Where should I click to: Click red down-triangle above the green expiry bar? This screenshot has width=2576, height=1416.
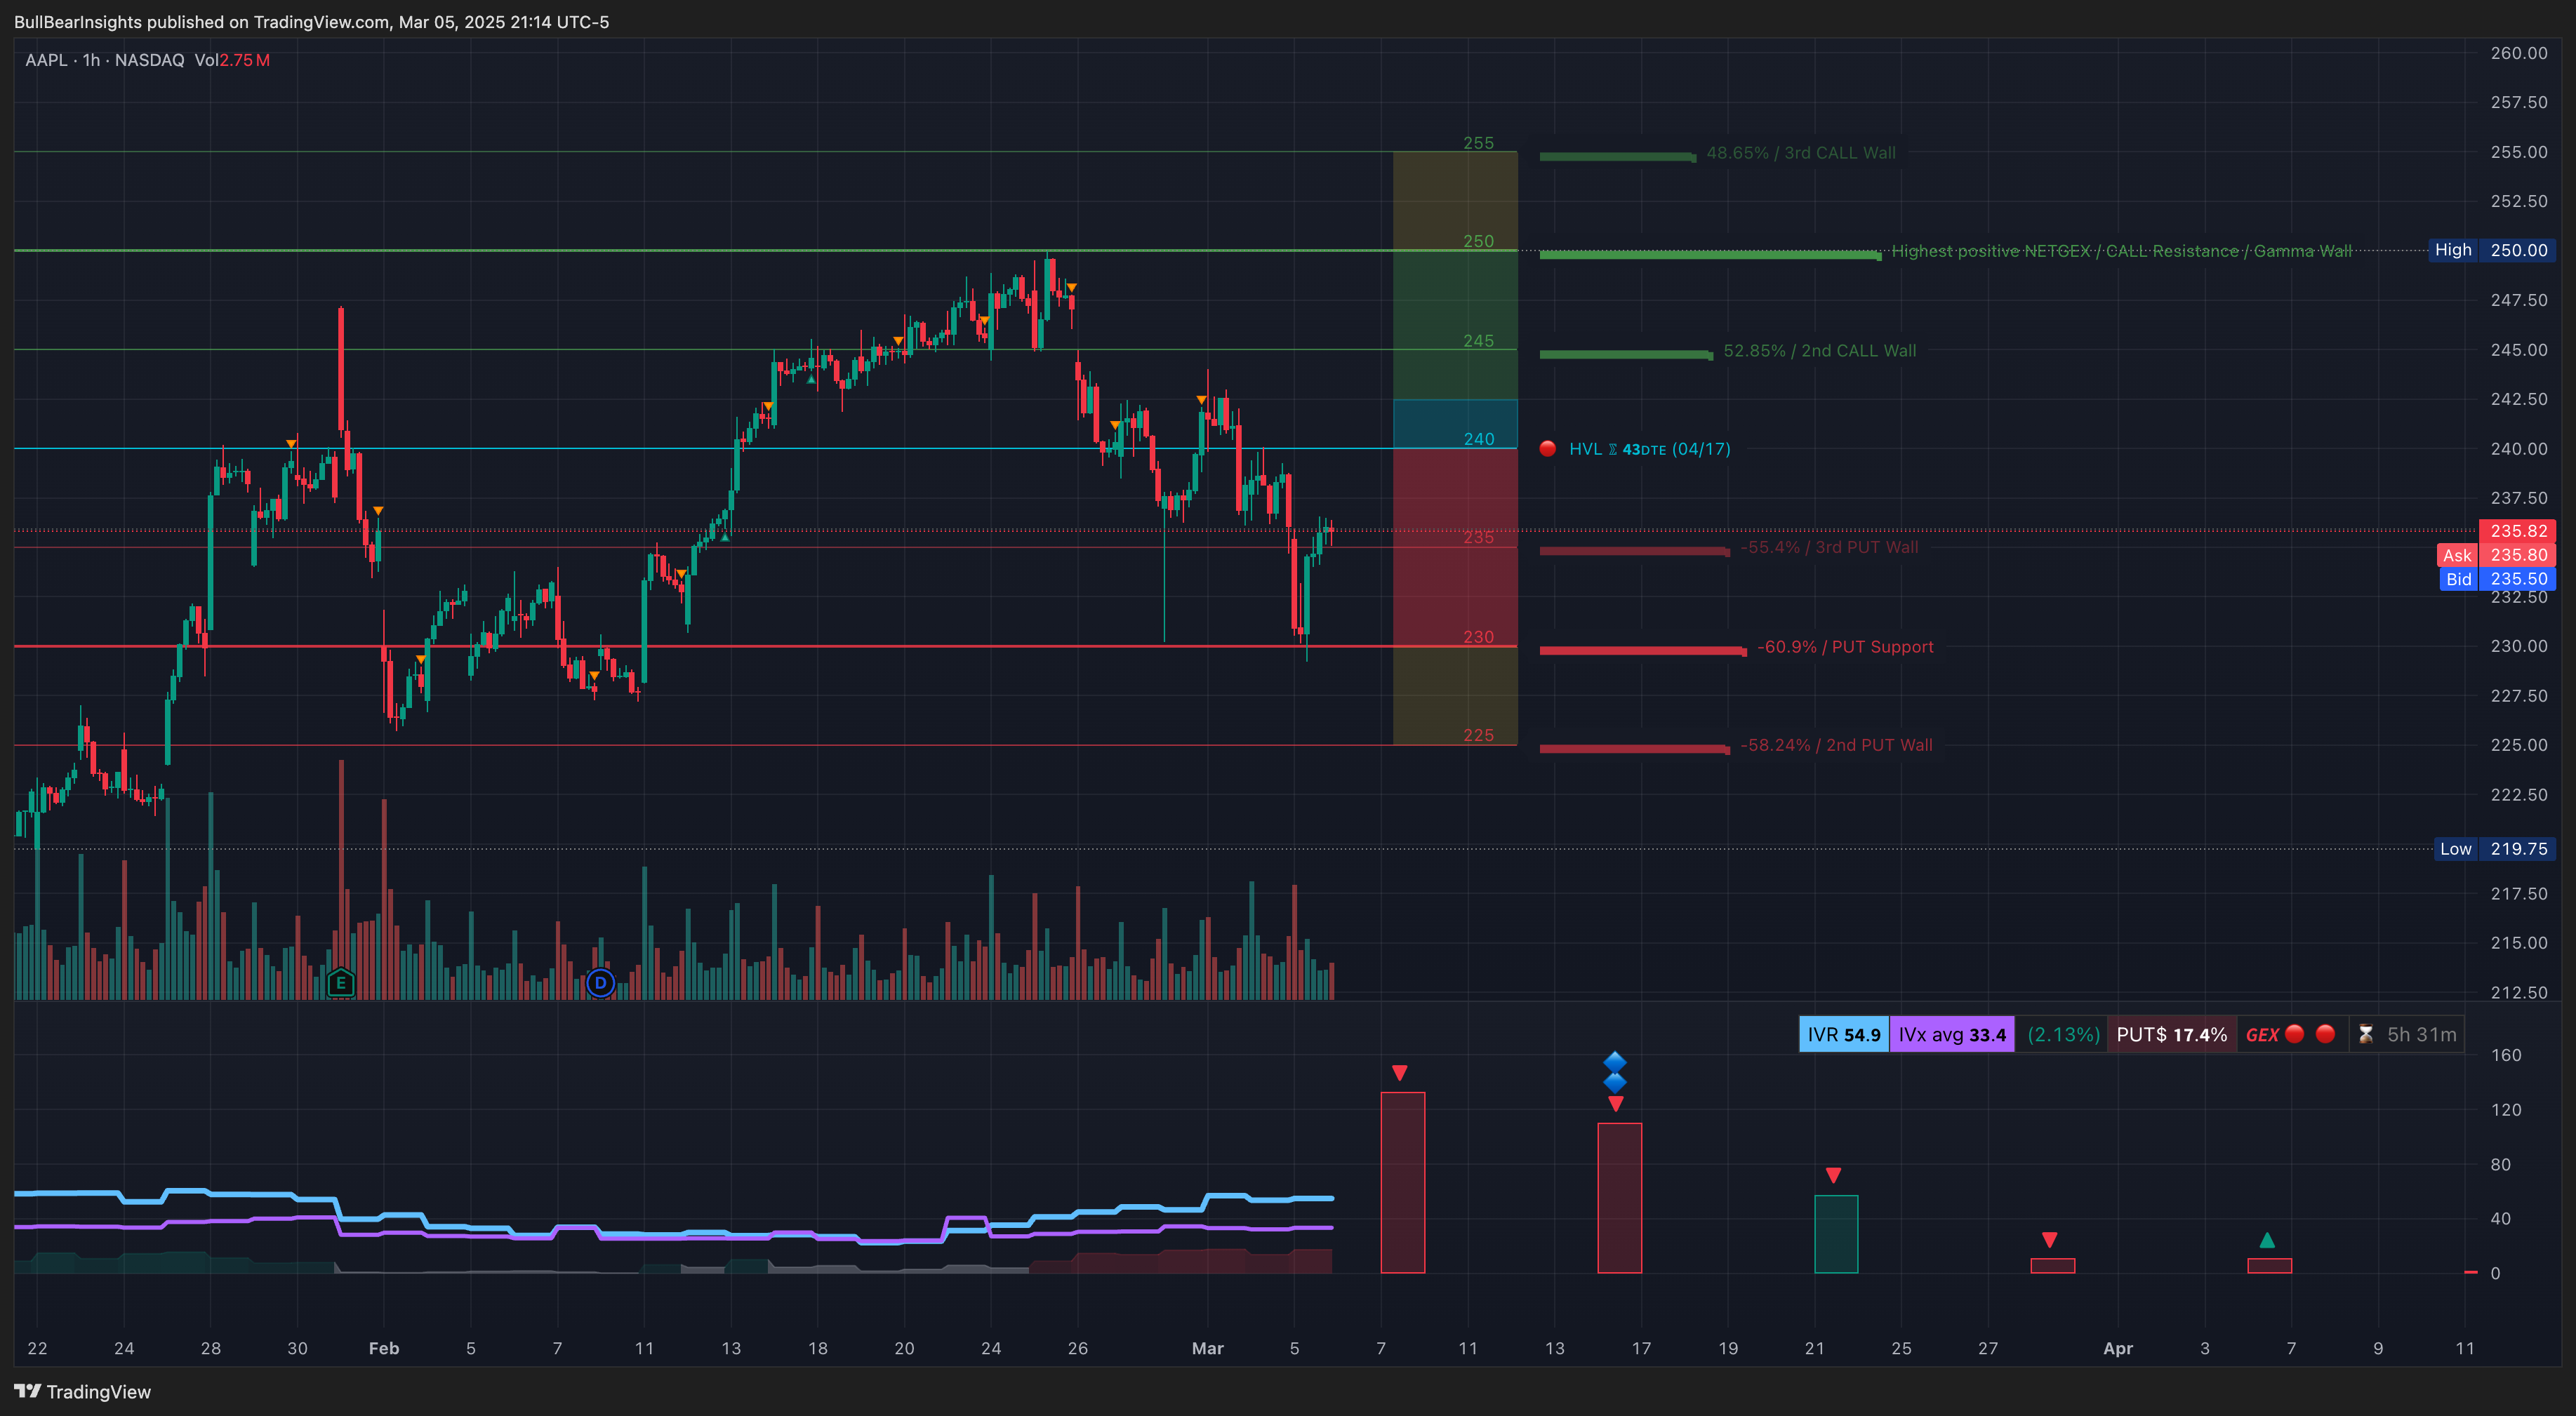(x=1833, y=1175)
